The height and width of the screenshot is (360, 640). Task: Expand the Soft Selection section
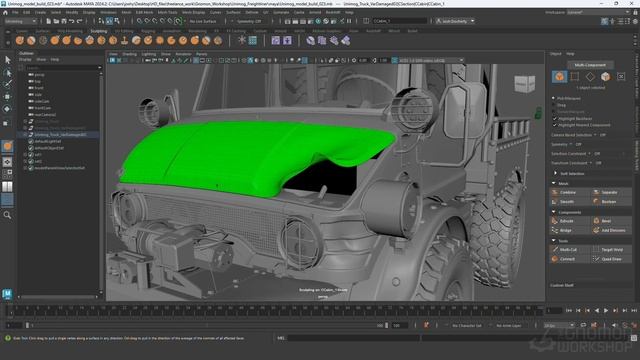pos(556,173)
